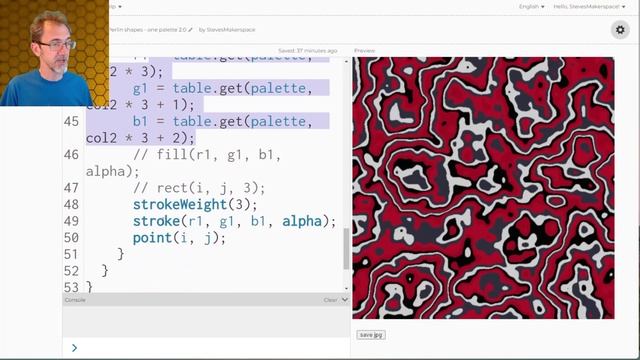This screenshot has width=640, height=360.
Task: Click the save jpg button
Action: 371,335
